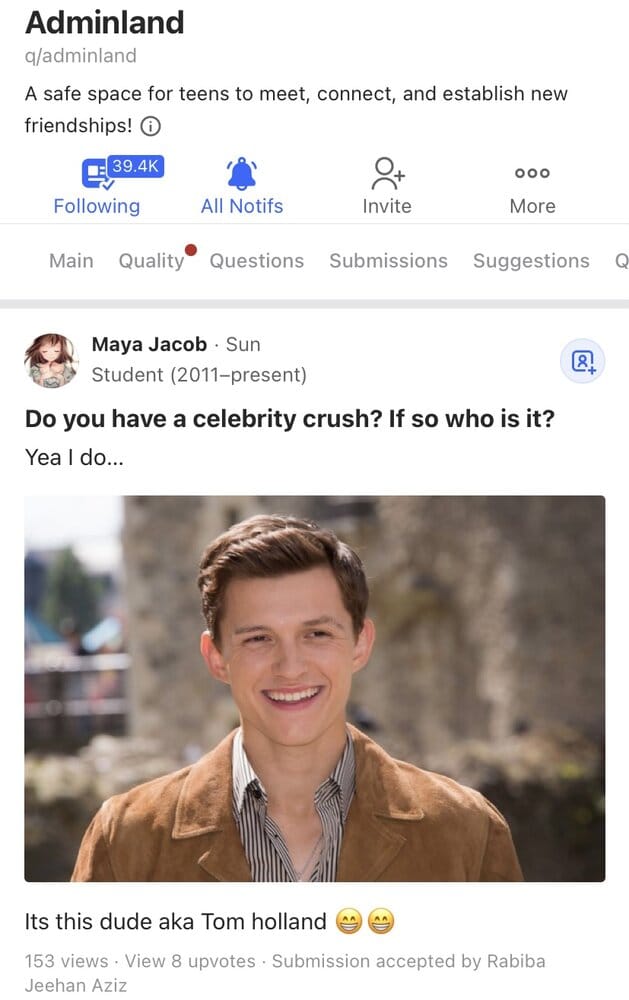Viewport: 629px width, 1000px height.
Task: Click the info icon after friendships
Action: pyautogui.click(x=151, y=126)
